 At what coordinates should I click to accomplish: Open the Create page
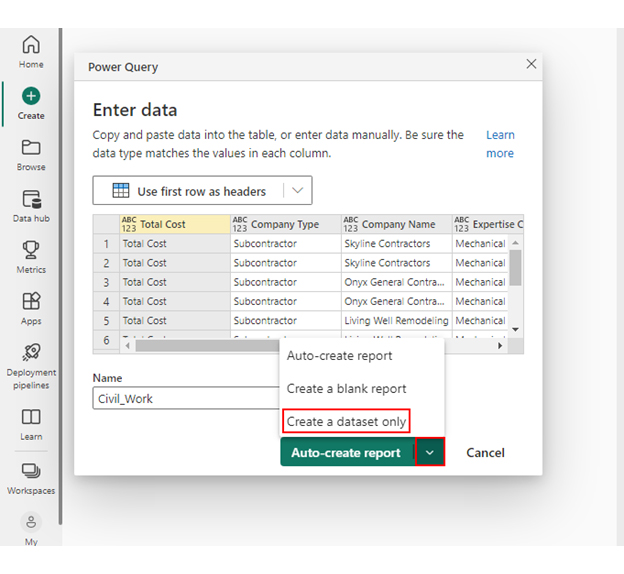pyautogui.click(x=31, y=103)
